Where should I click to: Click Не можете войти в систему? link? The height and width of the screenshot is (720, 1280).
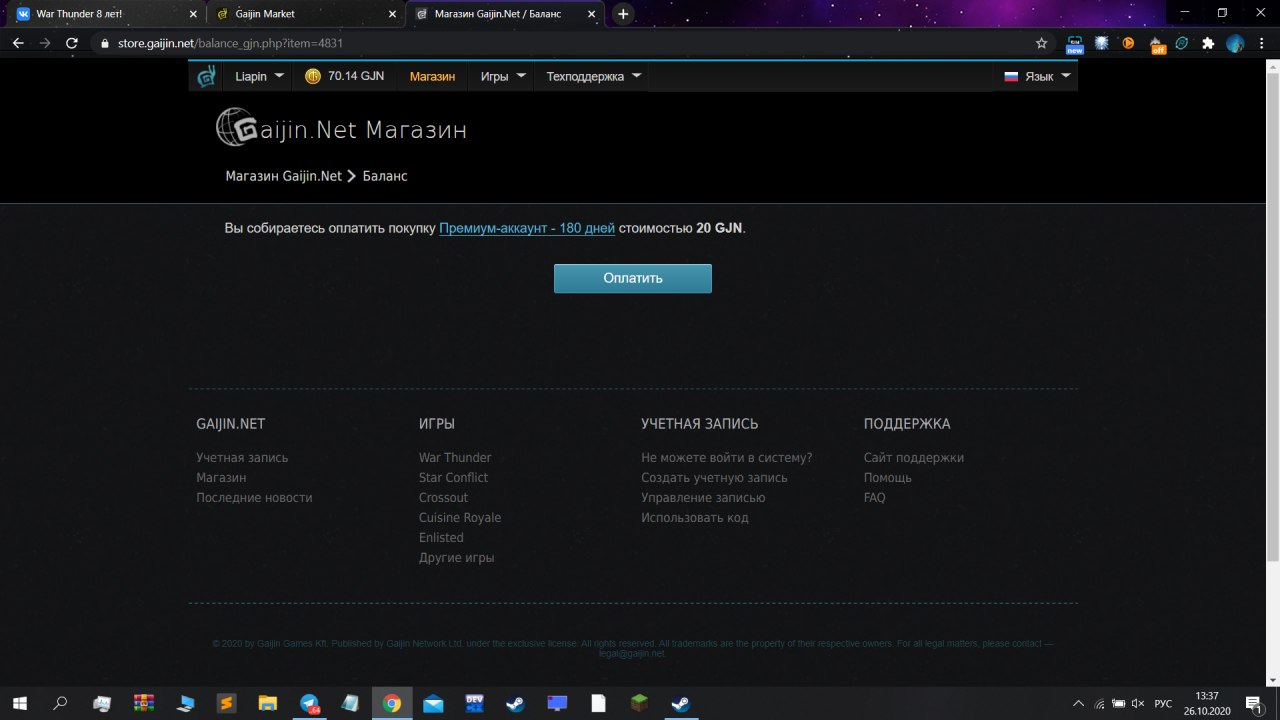(x=727, y=458)
